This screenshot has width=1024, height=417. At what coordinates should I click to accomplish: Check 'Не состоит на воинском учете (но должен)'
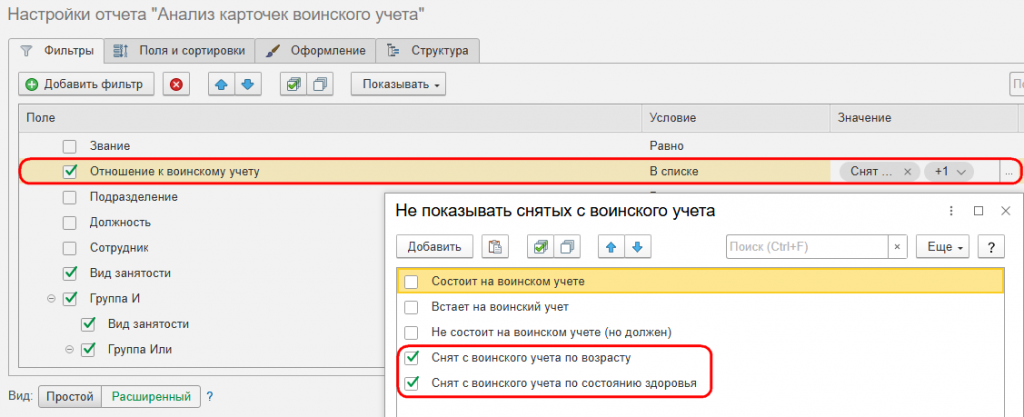click(x=411, y=332)
